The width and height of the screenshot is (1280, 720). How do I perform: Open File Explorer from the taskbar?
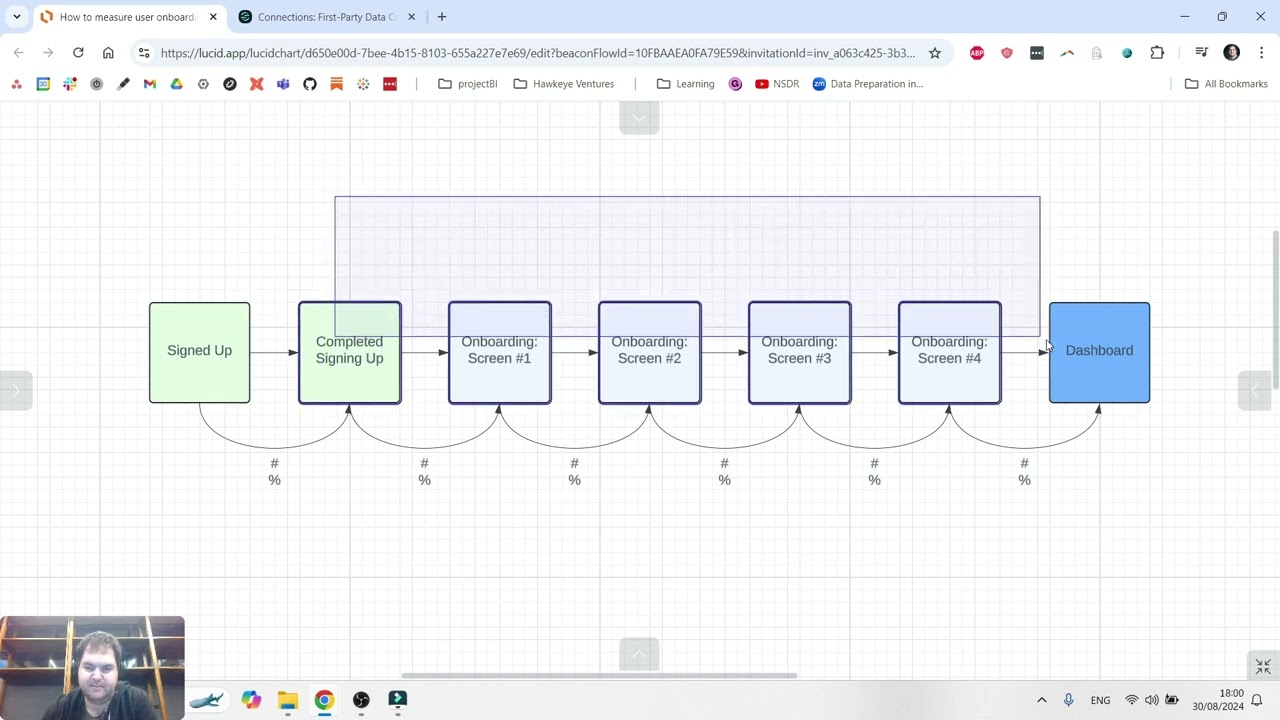[x=288, y=700]
